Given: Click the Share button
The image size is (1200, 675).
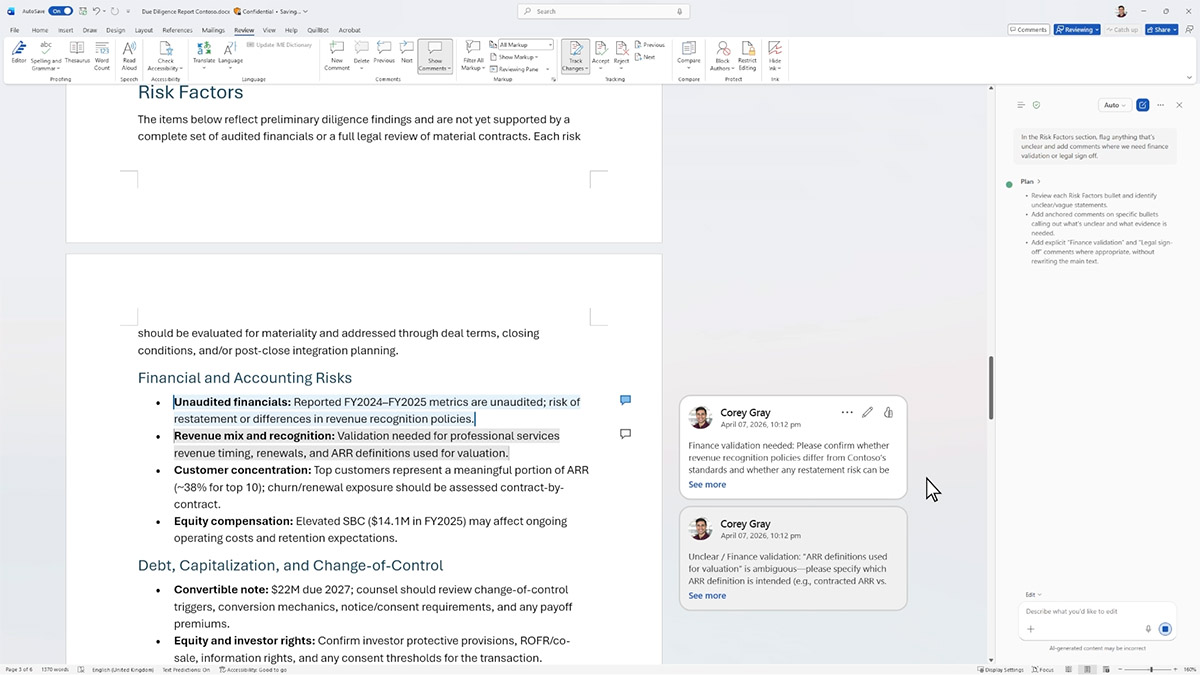Looking at the screenshot, I should pos(1161,30).
